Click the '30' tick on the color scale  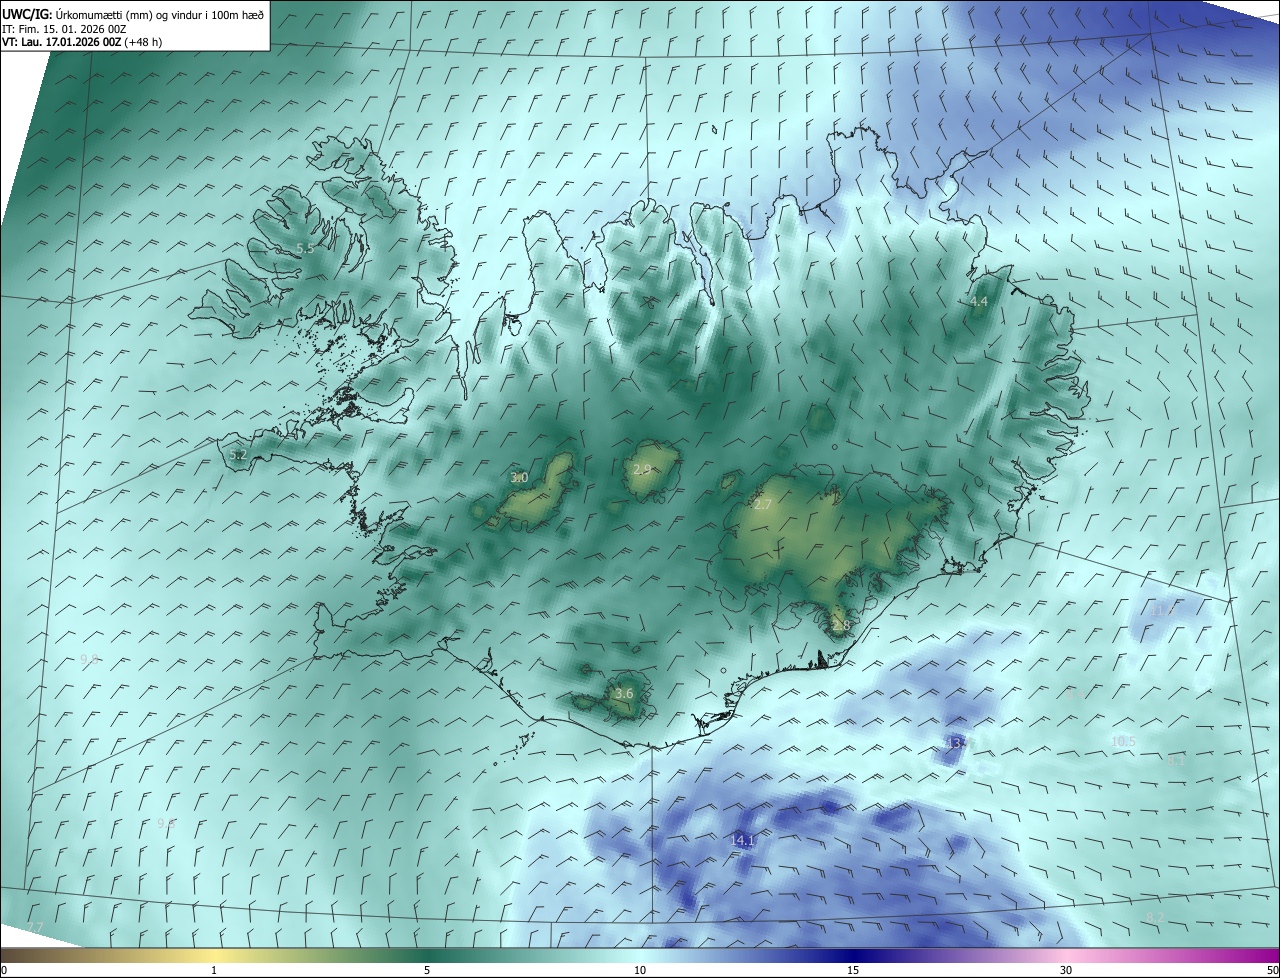coord(1066,971)
